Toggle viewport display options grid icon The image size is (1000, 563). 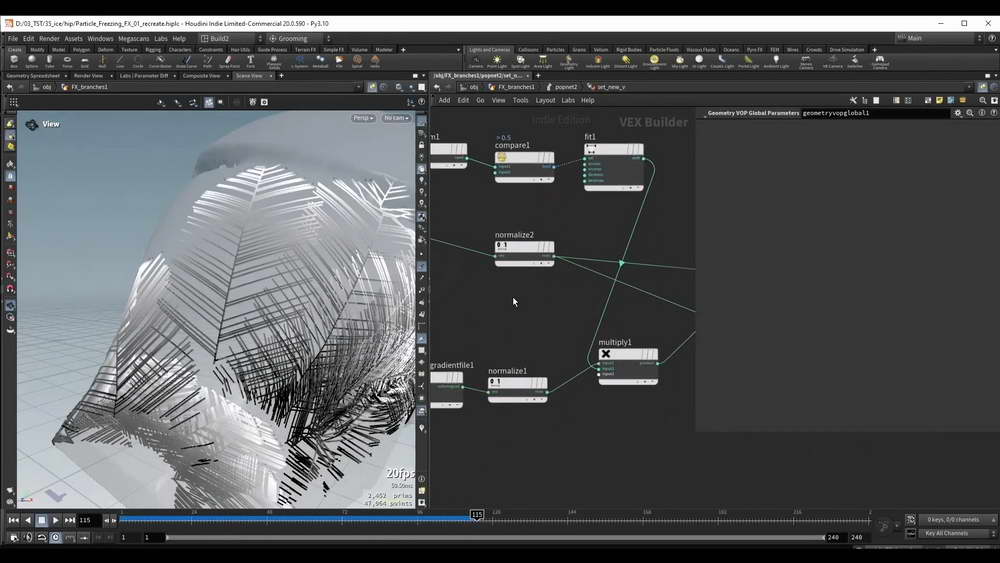coord(13,102)
